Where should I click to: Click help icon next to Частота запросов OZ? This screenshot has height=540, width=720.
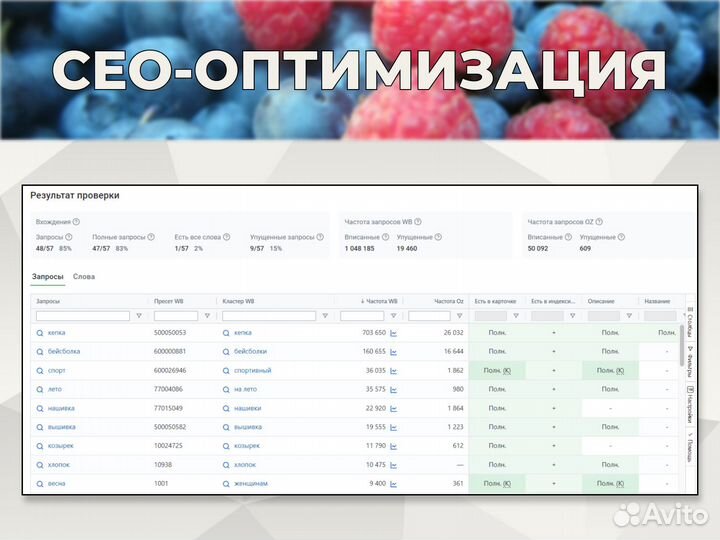coord(599,222)
